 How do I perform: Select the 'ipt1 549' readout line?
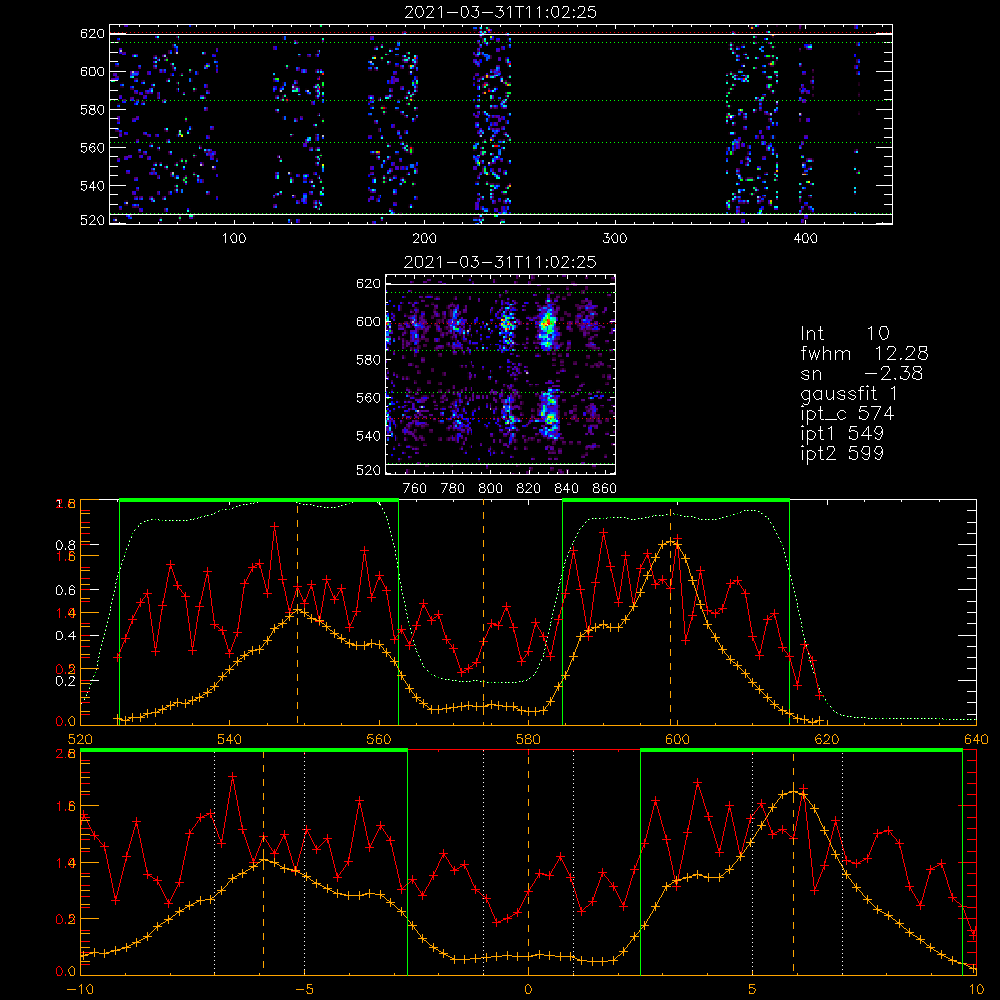pos(842,434)
